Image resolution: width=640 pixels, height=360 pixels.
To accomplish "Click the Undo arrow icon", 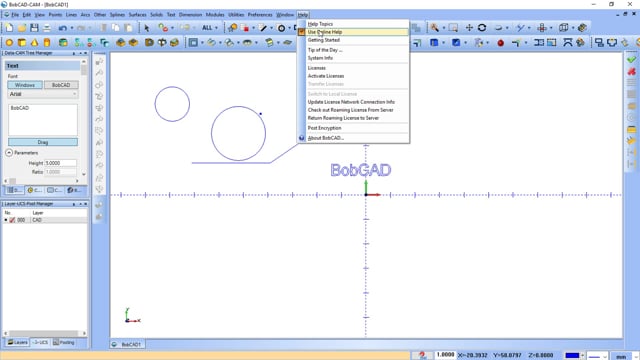I will point(62,28).
